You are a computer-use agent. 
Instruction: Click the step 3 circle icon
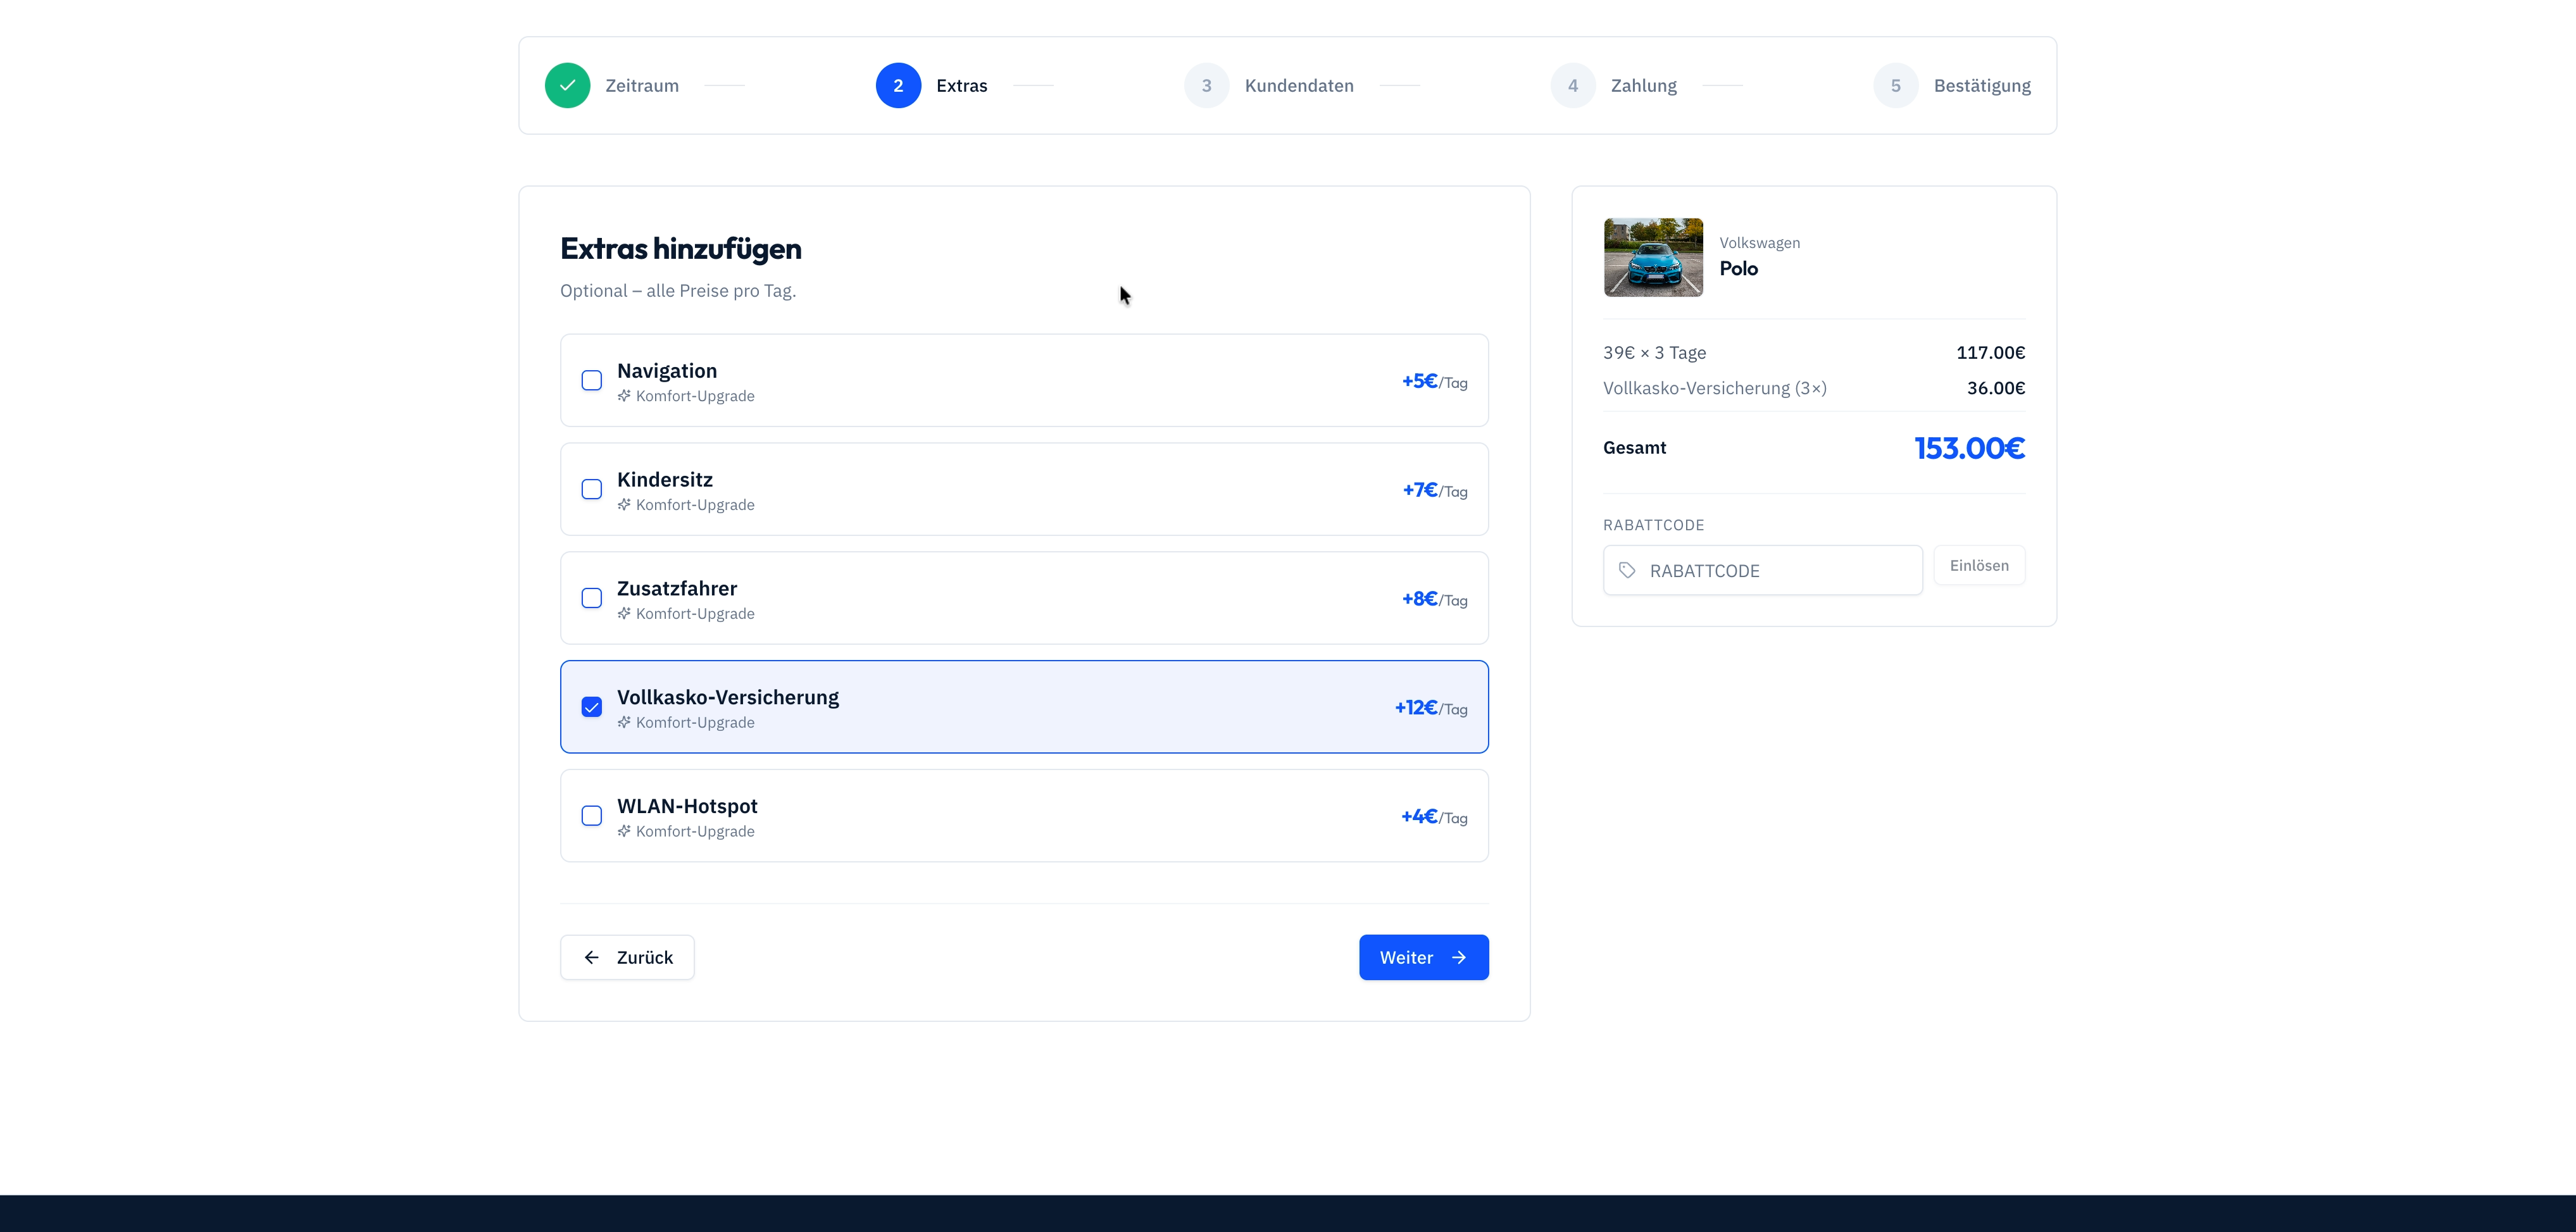pyautogui.click(x=1207, y=86)
